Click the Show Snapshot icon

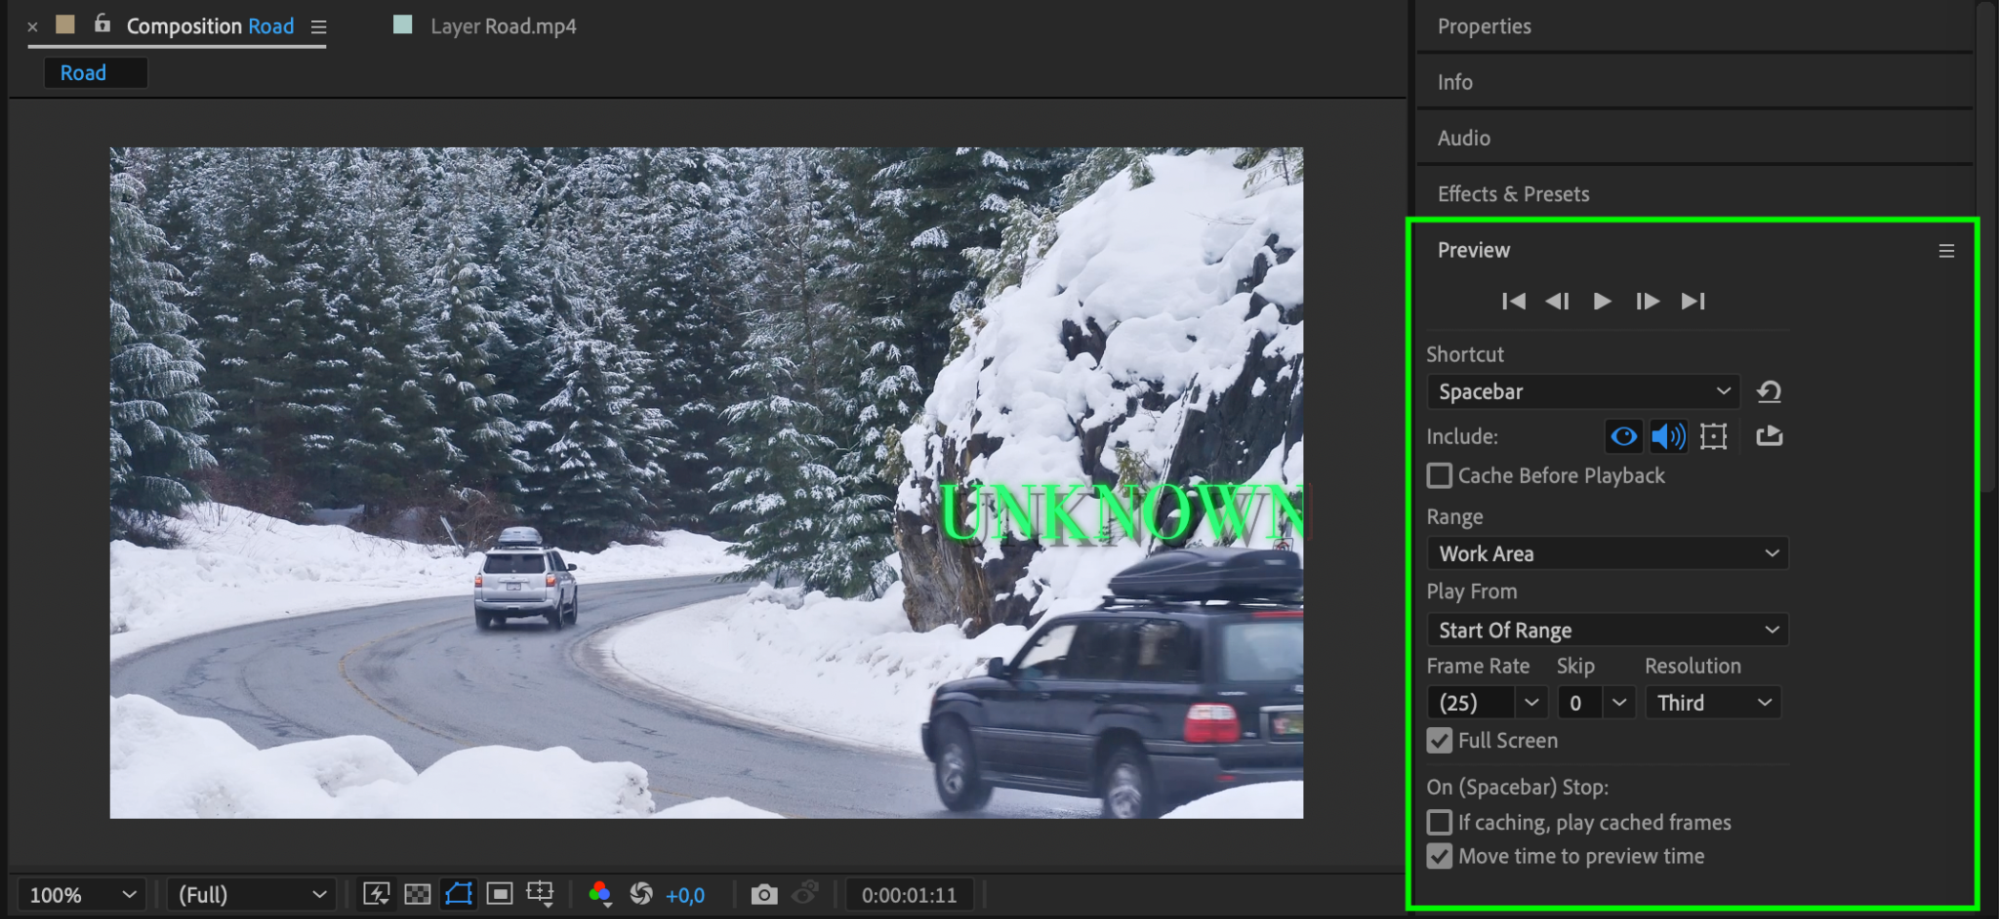[x=806, y=893]
